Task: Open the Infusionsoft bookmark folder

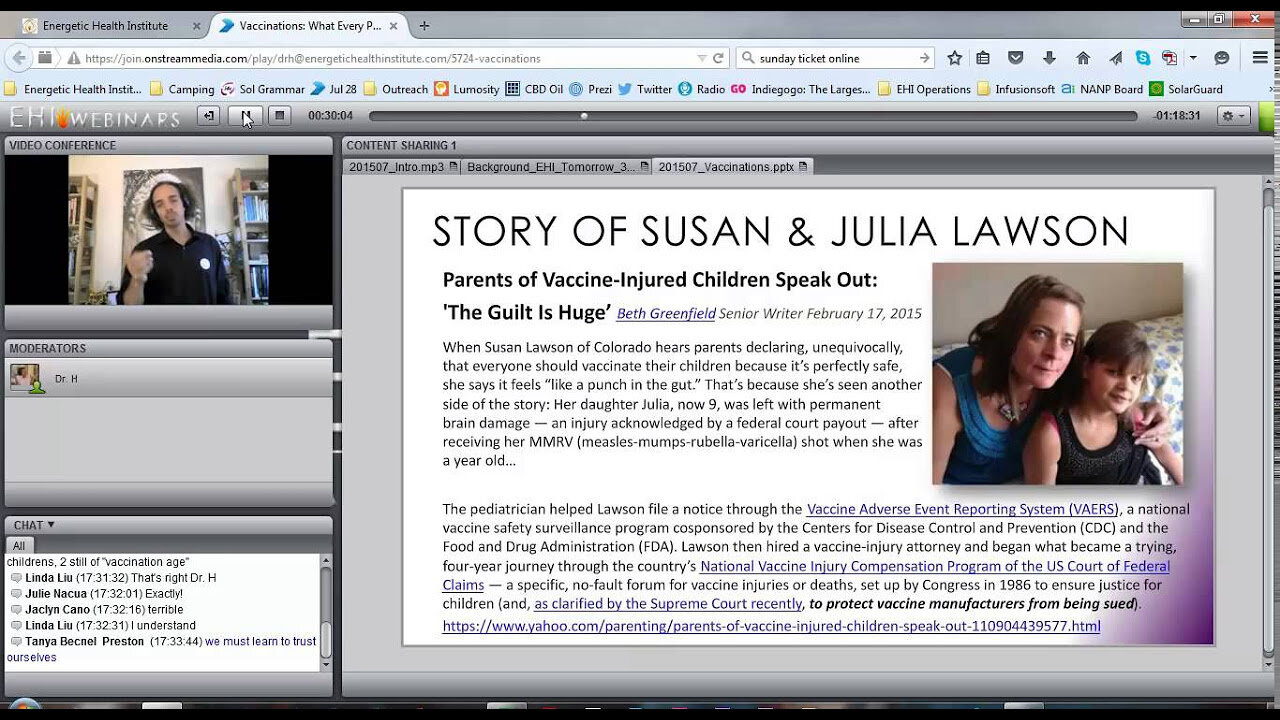Action: (1016, 89)
